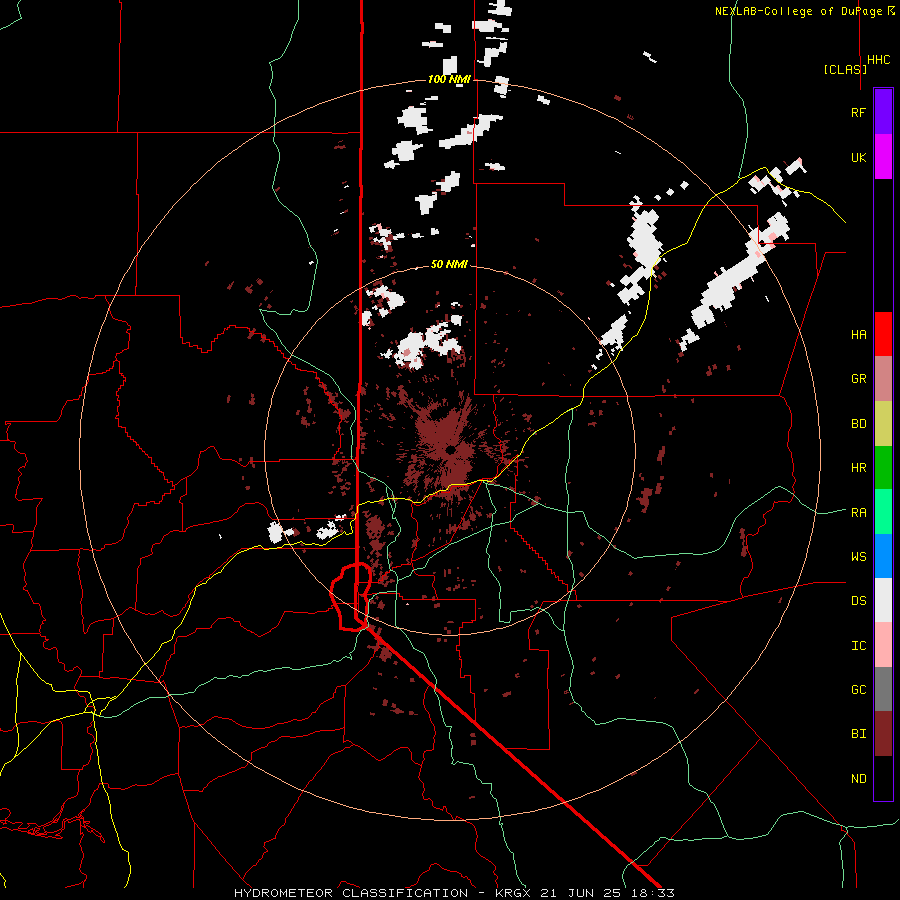Click the GR legend color swatch

[x=883, y=379]
